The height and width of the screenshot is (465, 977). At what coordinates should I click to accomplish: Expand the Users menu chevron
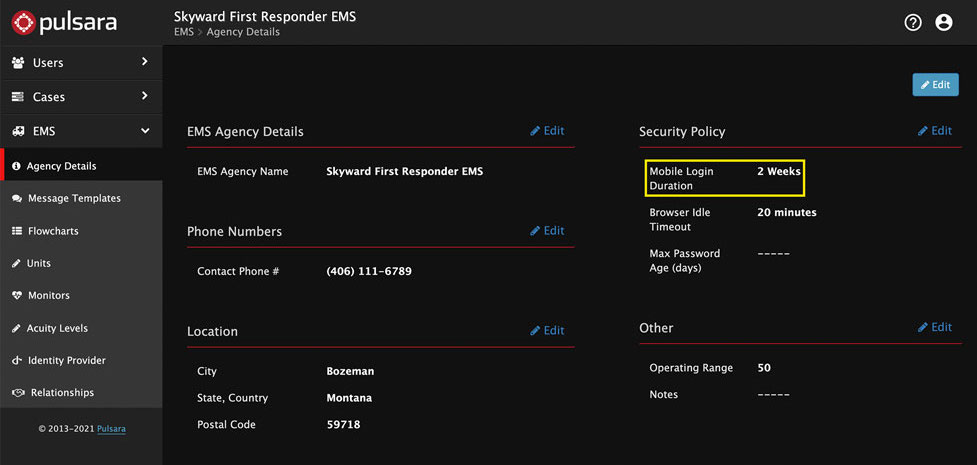(x=145, y=62)
